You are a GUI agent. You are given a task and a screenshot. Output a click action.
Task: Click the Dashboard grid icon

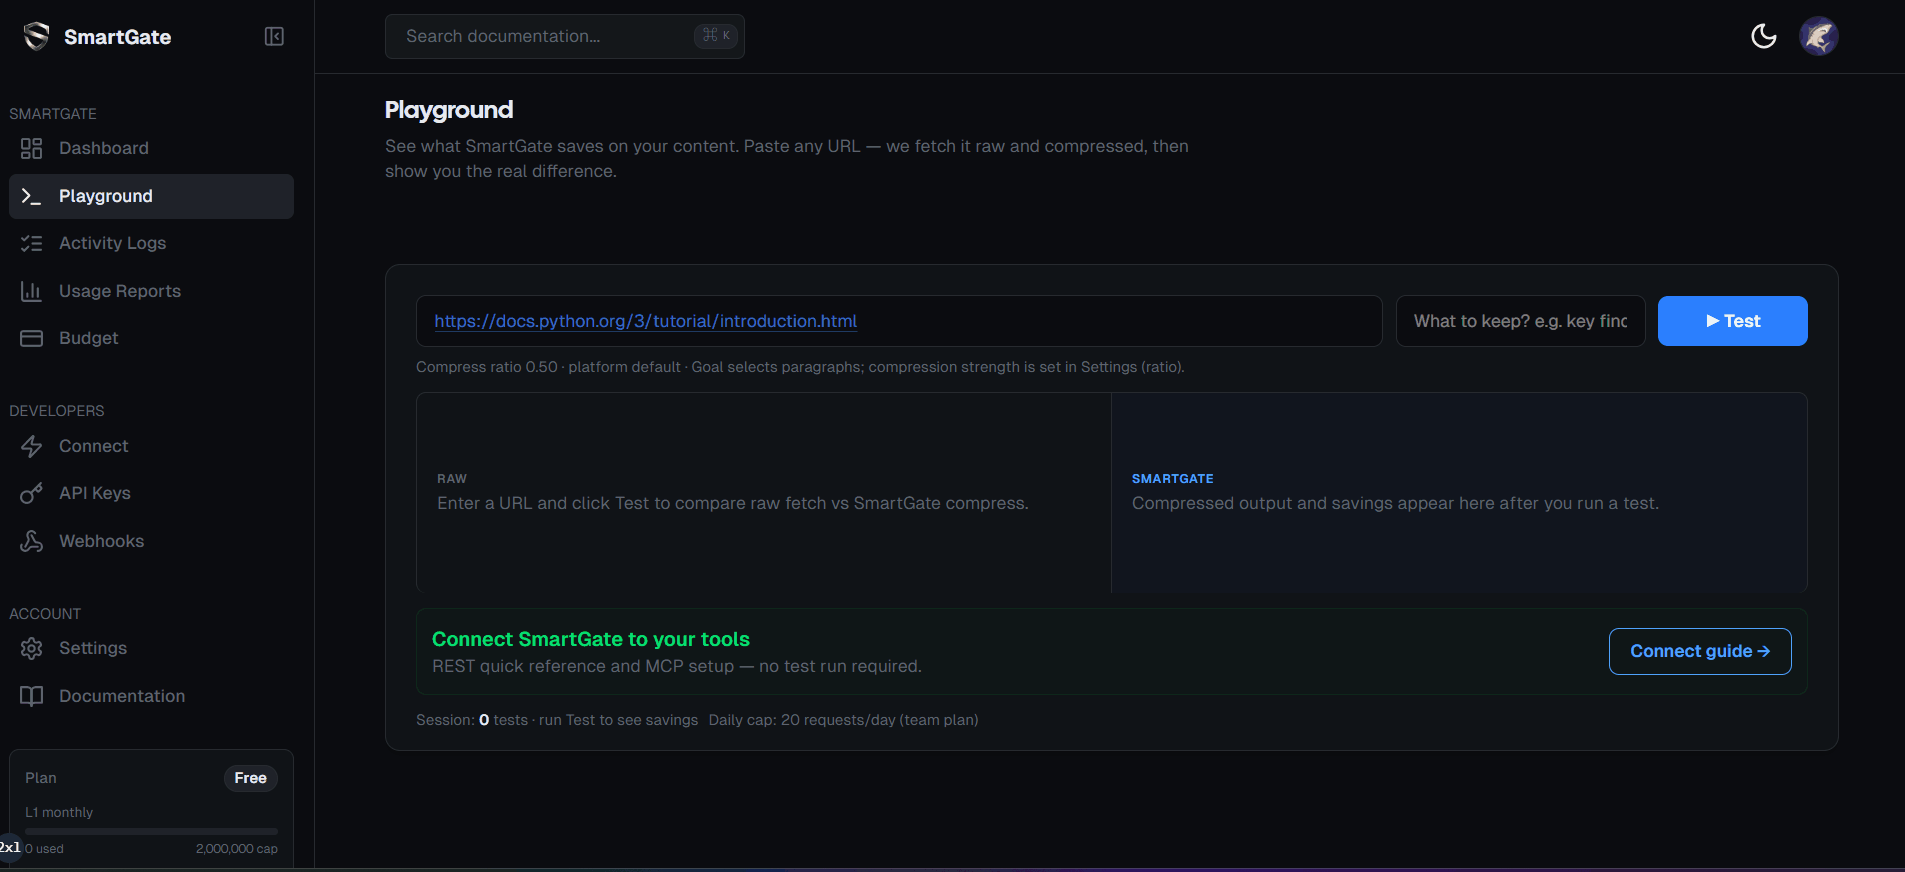(x=32, y=148)
